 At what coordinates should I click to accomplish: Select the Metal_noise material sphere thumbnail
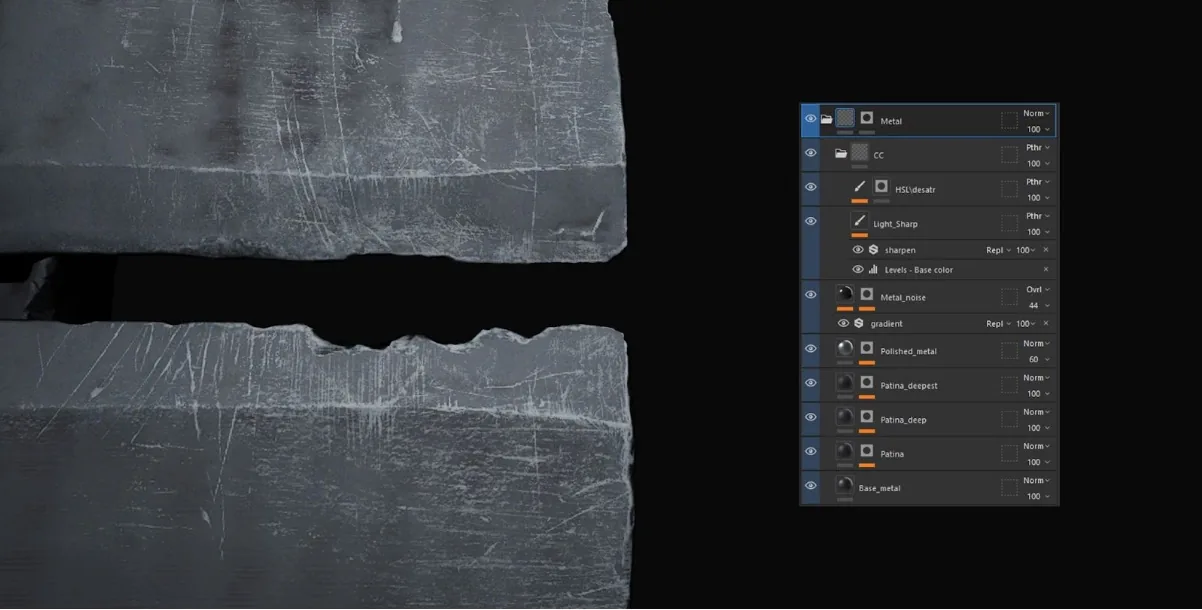pos(845,294)
